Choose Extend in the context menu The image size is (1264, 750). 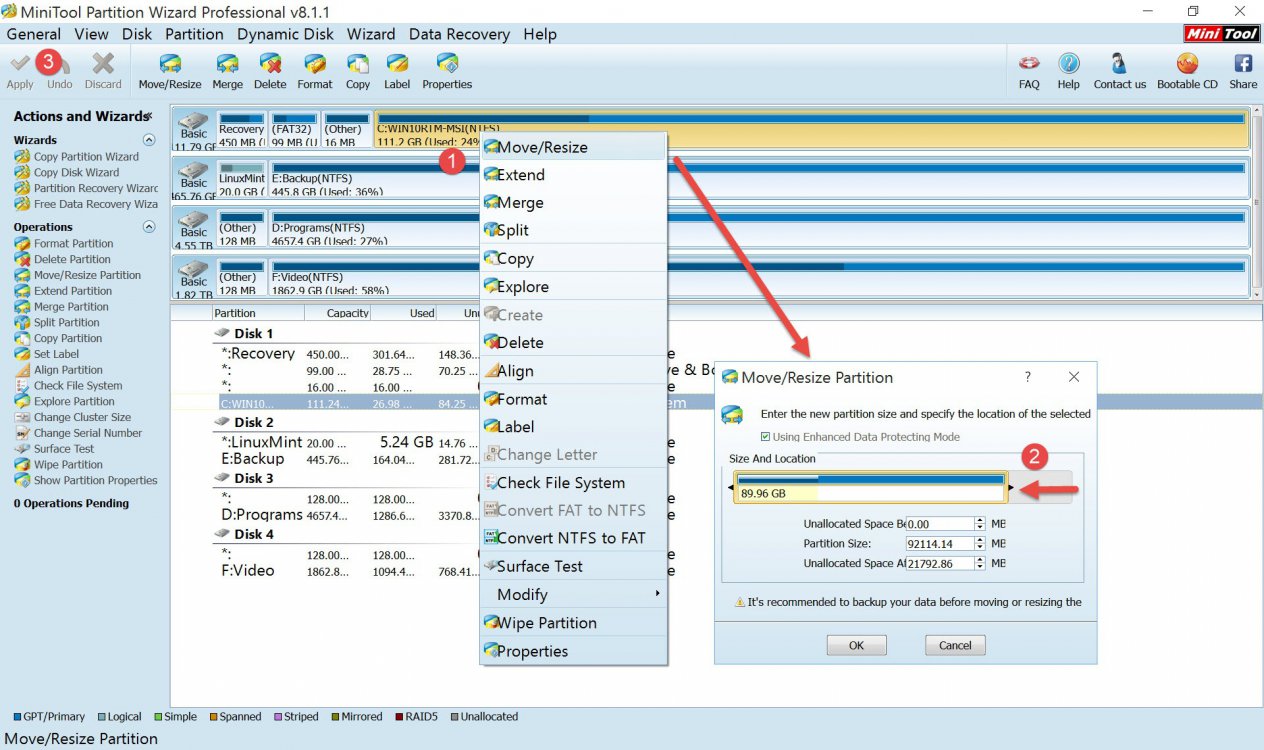point(573,175)
